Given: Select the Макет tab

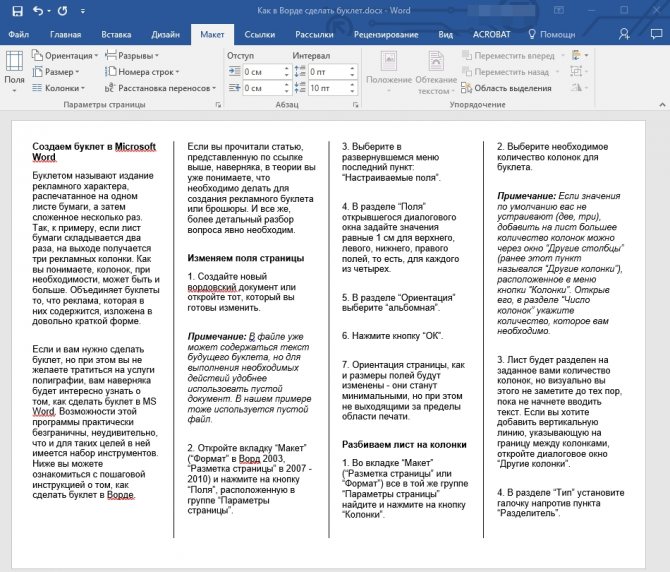Looking at the screenshot, I should pos(212,35).
